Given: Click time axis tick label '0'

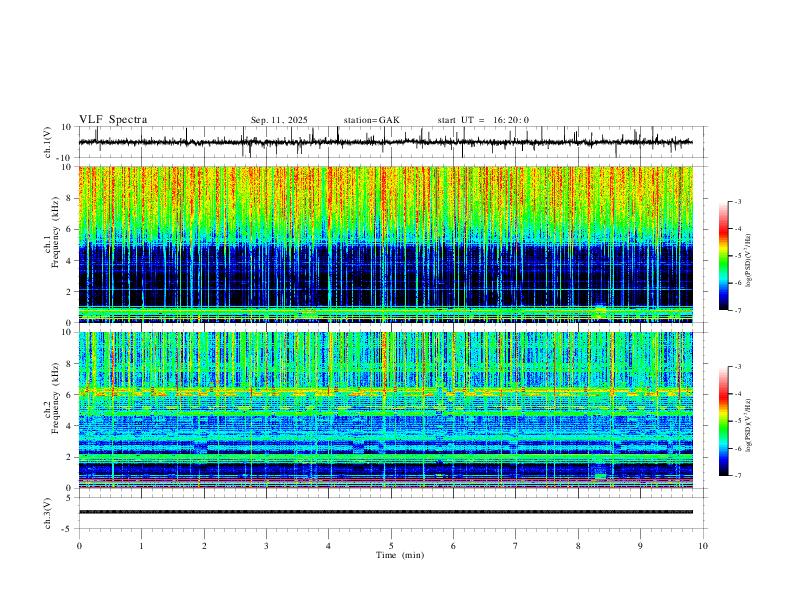Looking at the screenshot, I should click(79, 546).
